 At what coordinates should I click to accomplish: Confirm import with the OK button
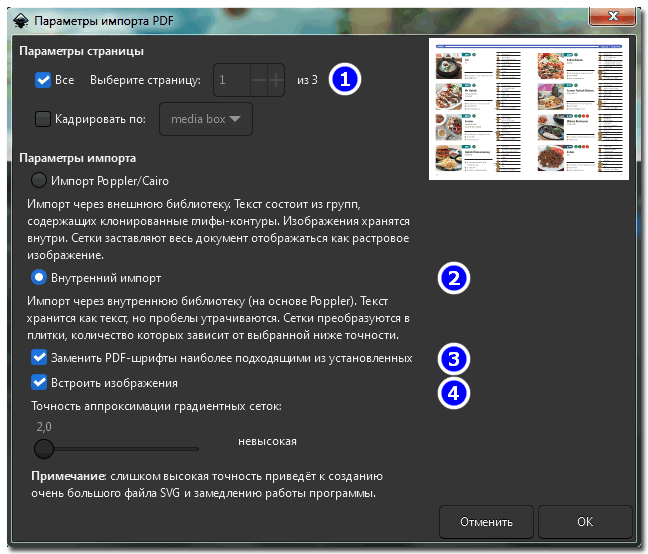(x=584, y=521)
